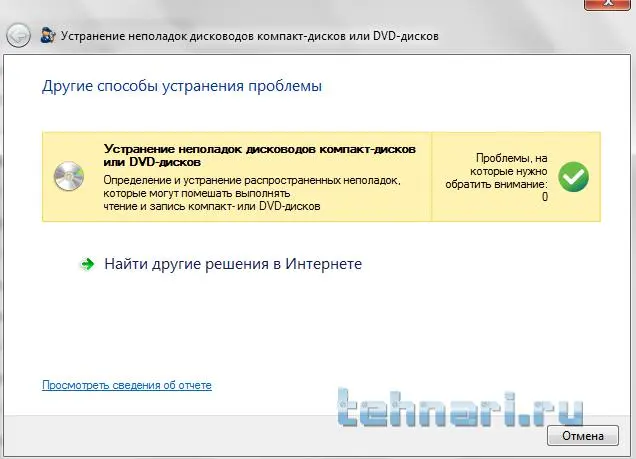Open the "Просмотреть сведения об отчете" link
The image size is (636, 459).
click(x=127, y=385)
